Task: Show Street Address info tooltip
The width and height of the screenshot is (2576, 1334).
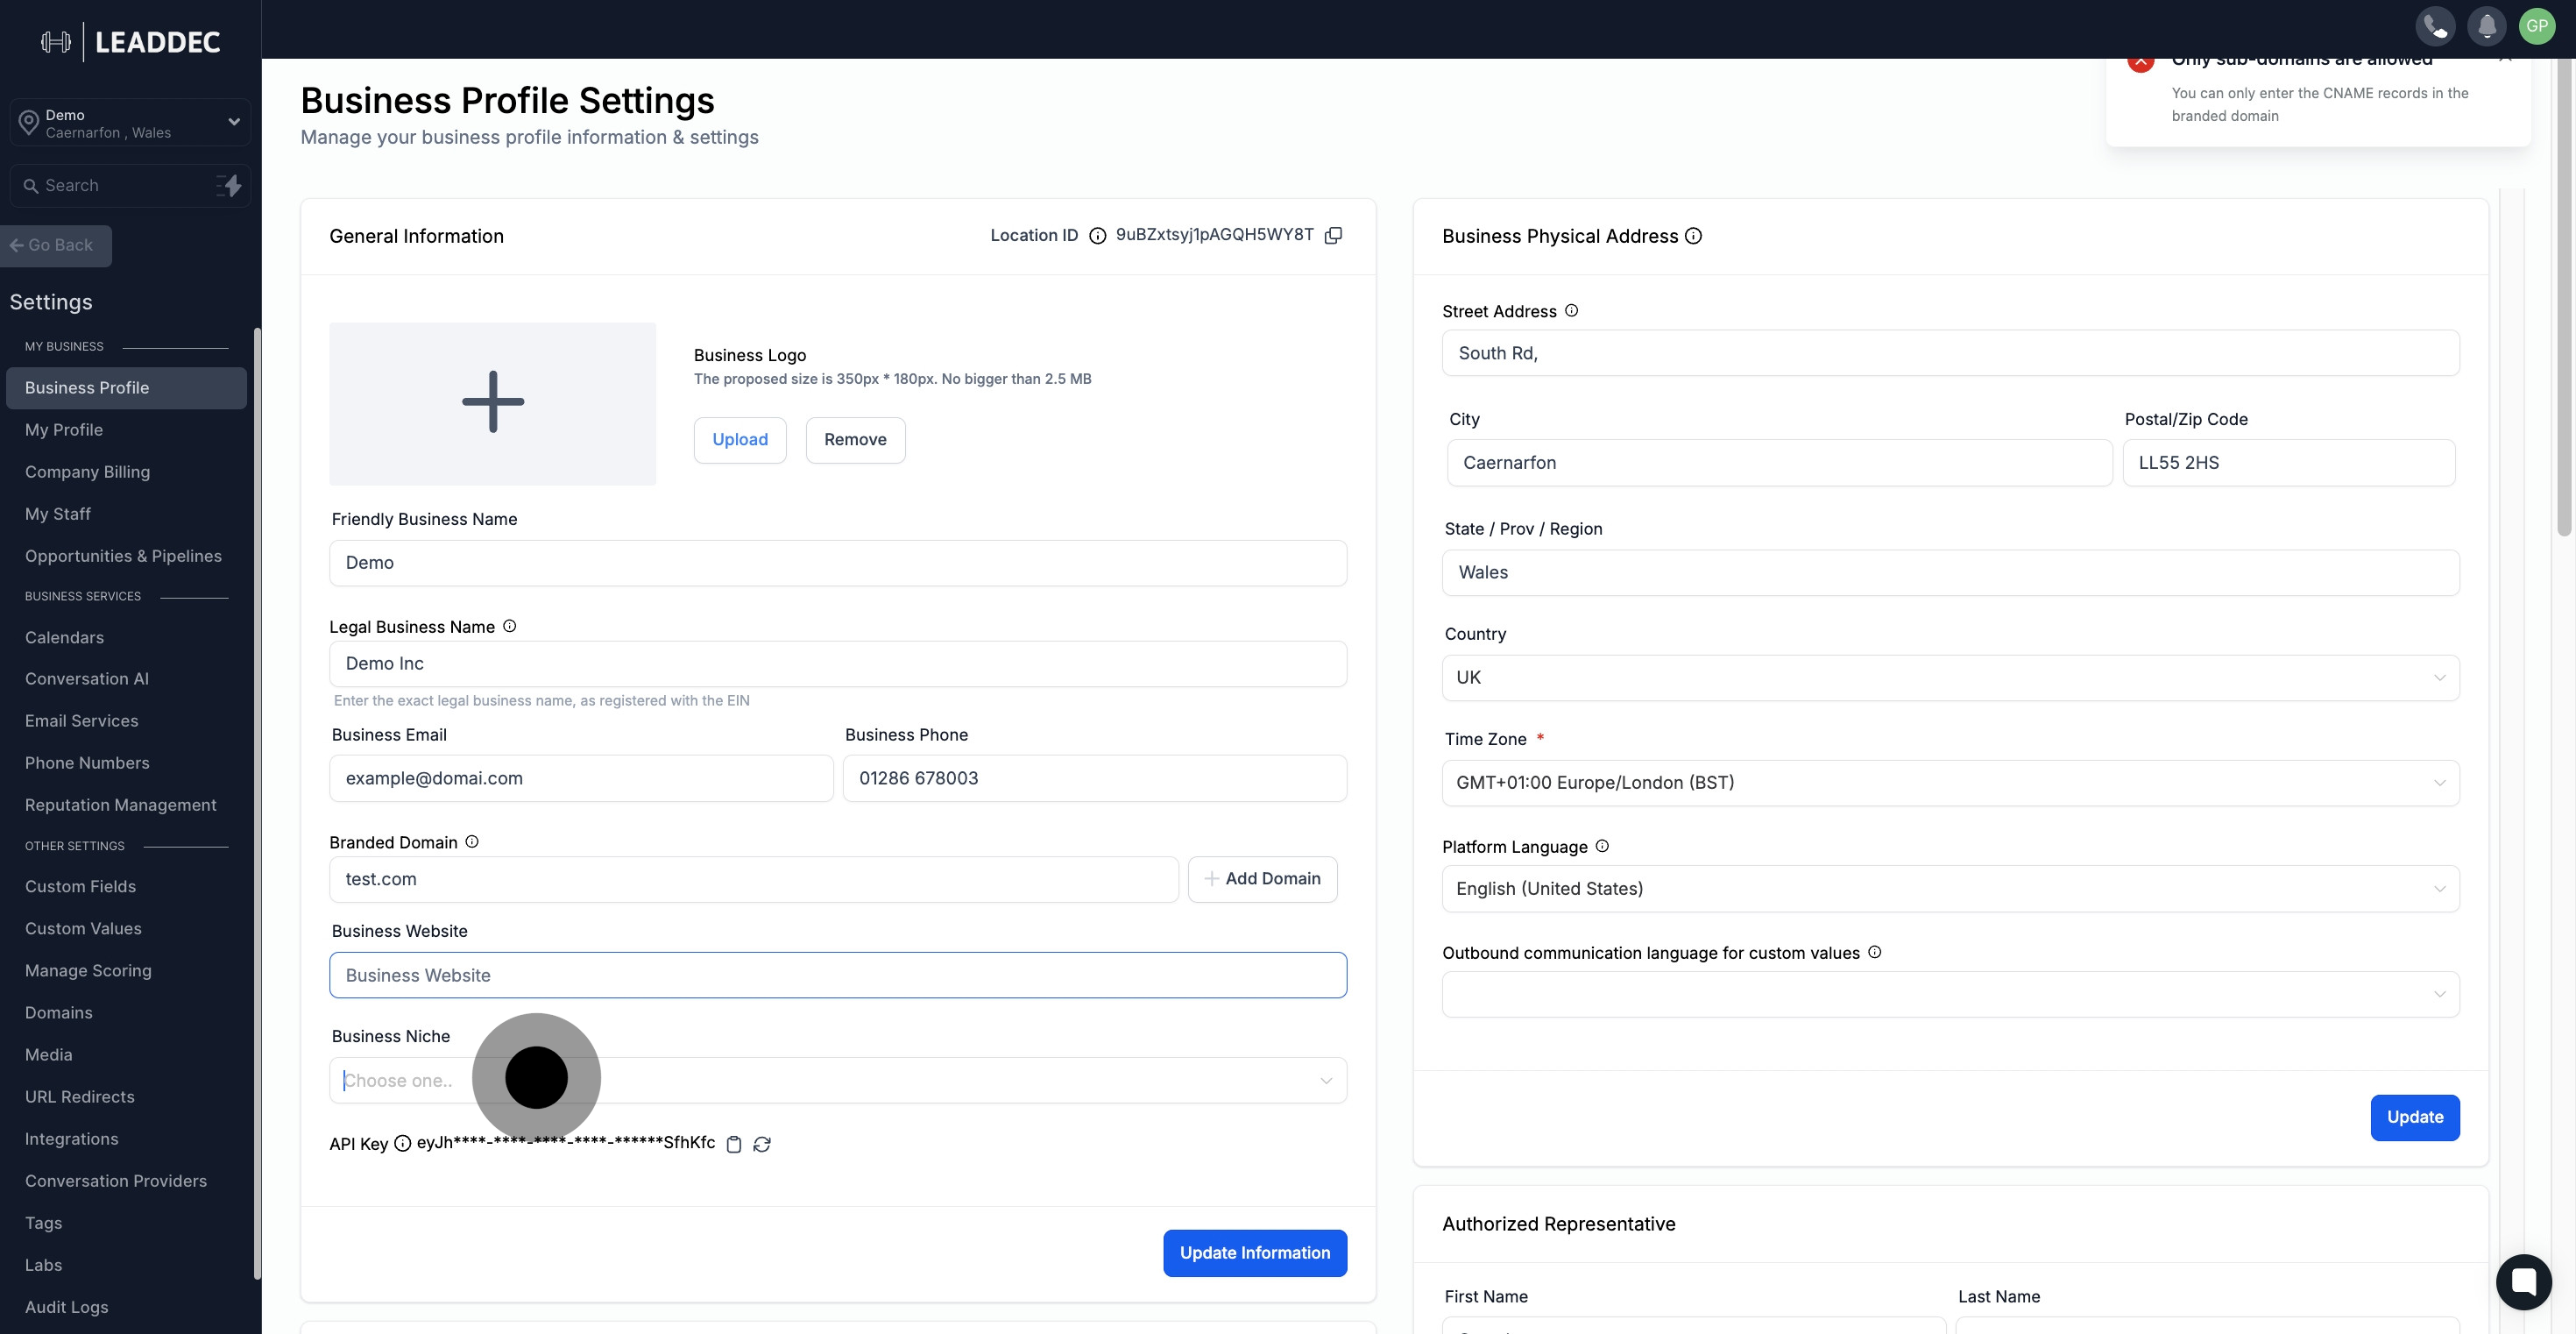Action: click(x=1571, y=311)
